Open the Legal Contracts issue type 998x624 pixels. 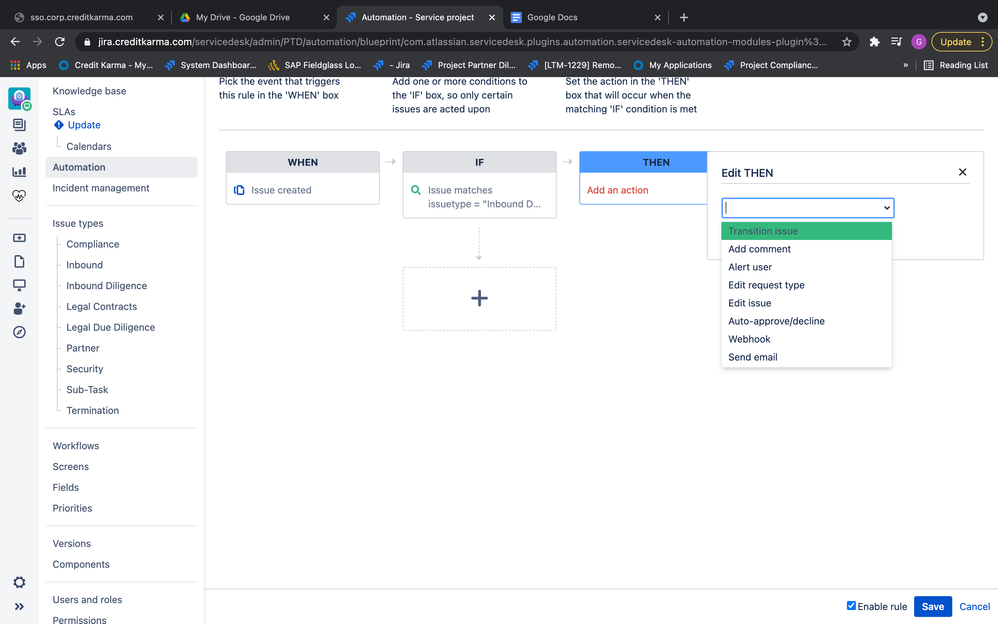pyautogui.click(x=101, y=306)
